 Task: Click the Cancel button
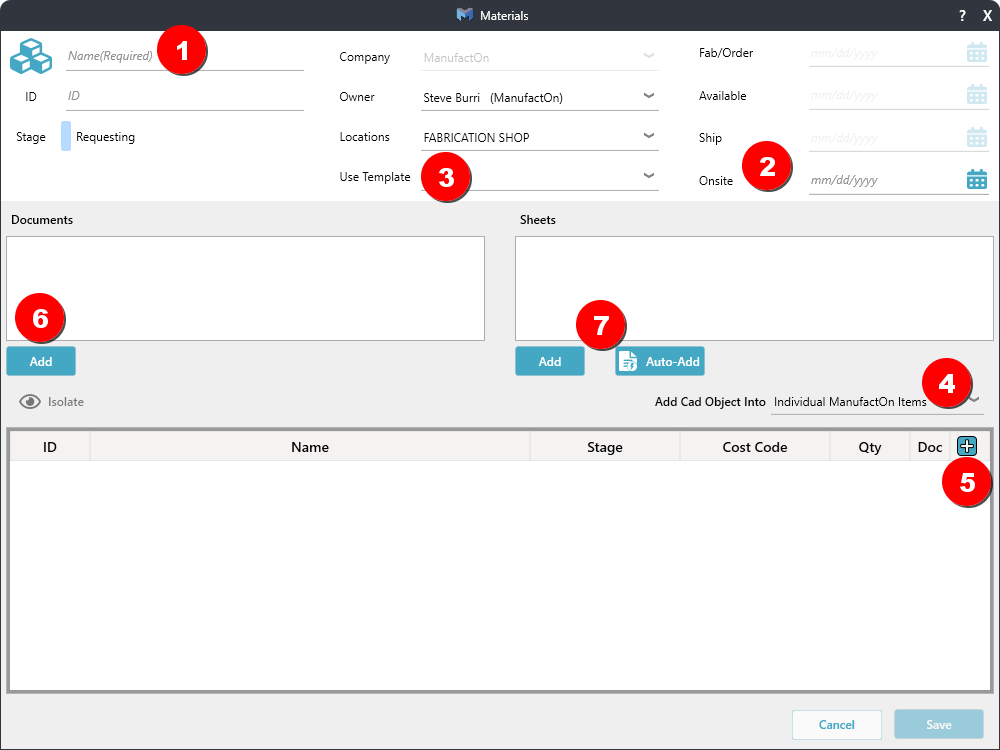[x=836, y=725]
